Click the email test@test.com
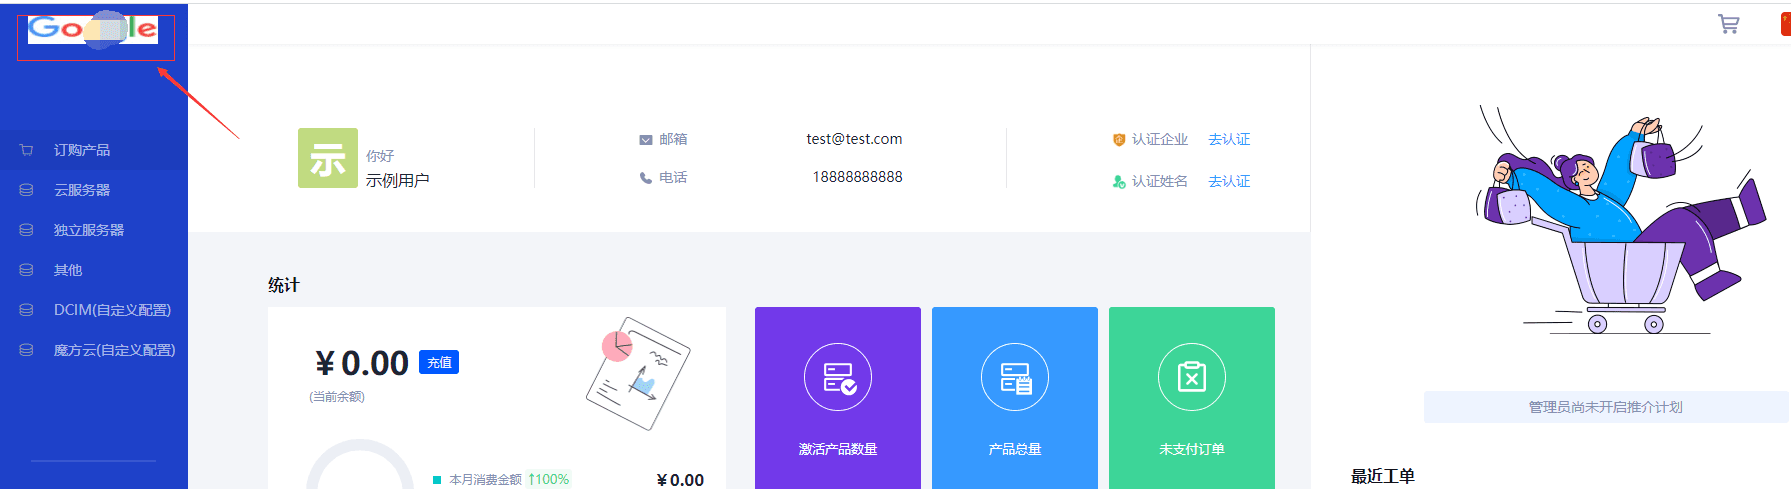1791x489 pixels. pos(854,139)
